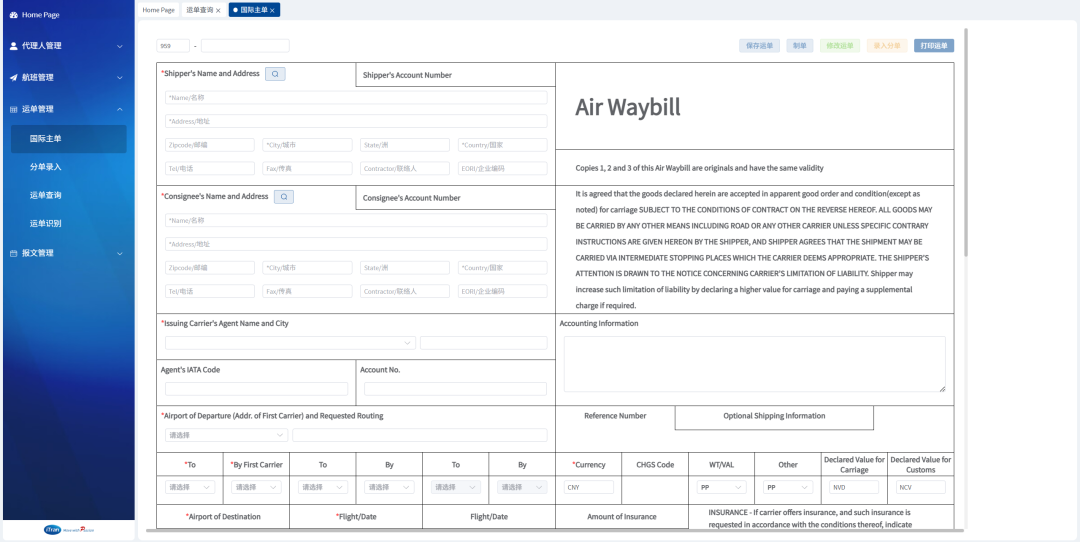1080x542 pixels.
Task: Click the Home Page dashboard icon in sidebar
Action: pyautogui.click(x=13, y=15)
